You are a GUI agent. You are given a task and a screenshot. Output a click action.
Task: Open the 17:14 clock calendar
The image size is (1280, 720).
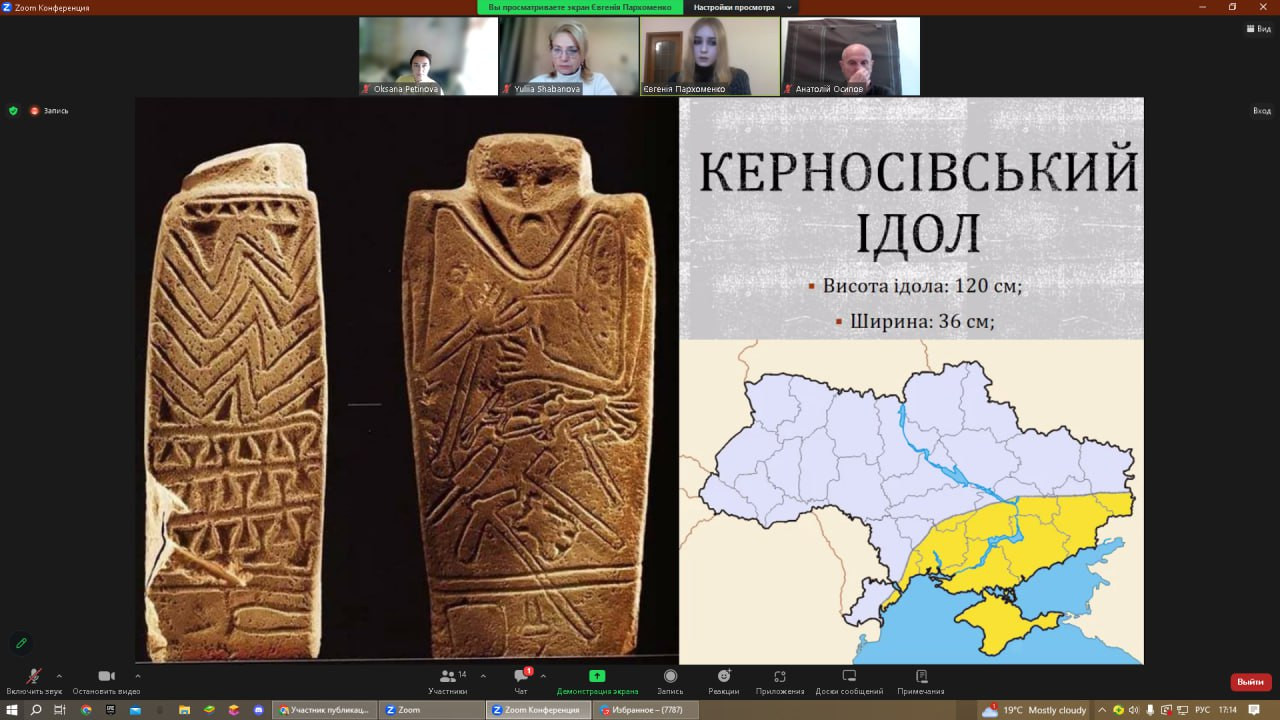(x=1227, y=710)
